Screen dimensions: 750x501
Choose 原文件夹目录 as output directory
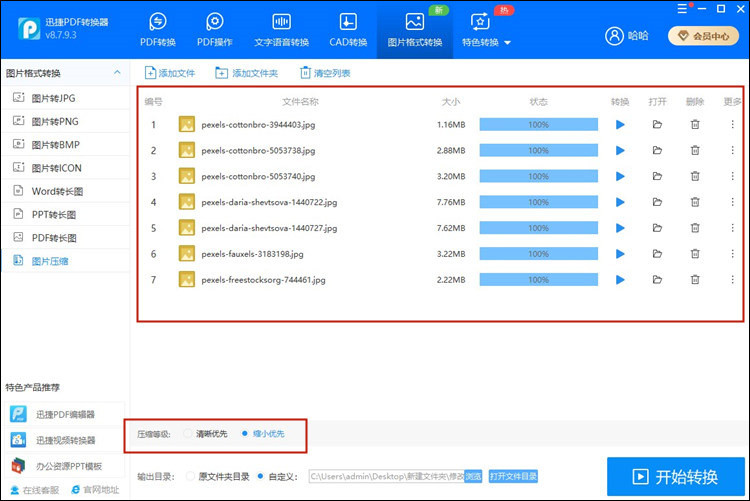click(191, 477)
